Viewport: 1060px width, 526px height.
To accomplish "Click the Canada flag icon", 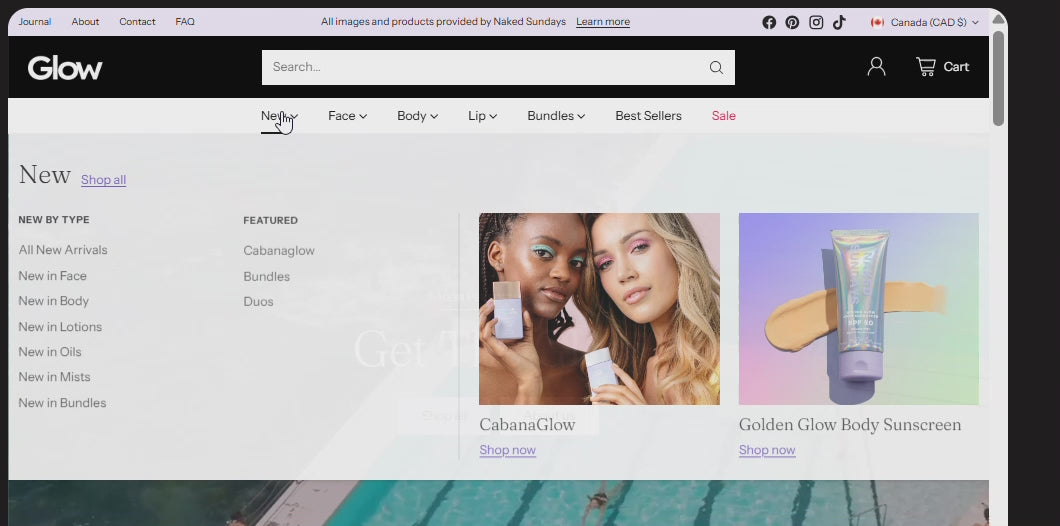I will point(877,22).
